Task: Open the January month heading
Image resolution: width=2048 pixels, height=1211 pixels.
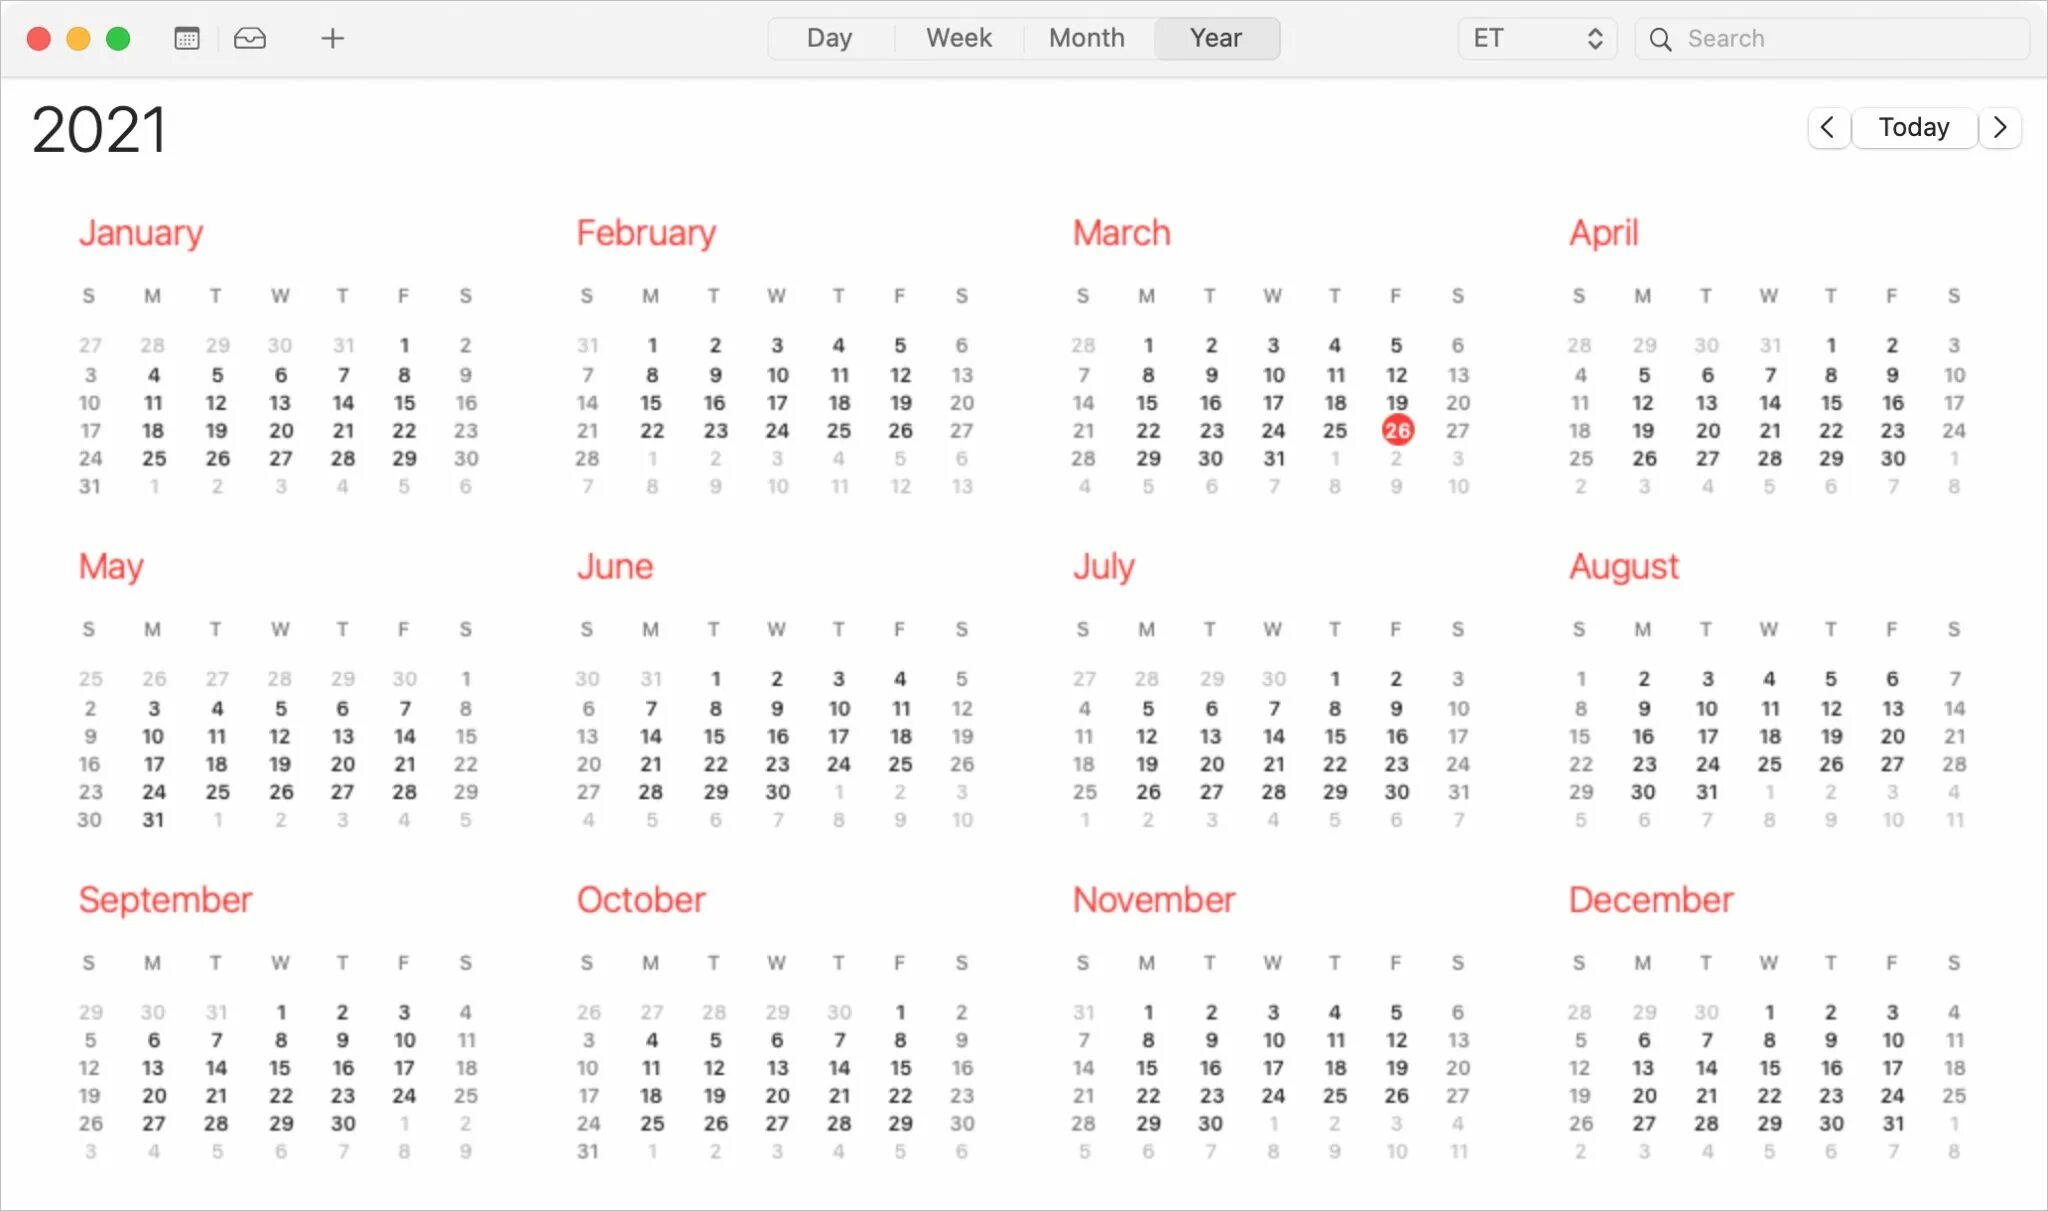Action: click(x=141, y=233)
